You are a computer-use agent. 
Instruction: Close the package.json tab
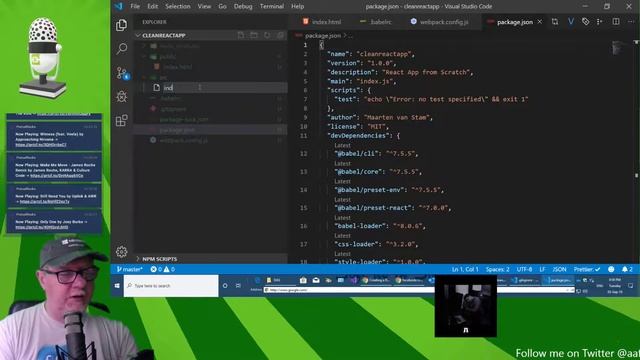coord(540,22)
